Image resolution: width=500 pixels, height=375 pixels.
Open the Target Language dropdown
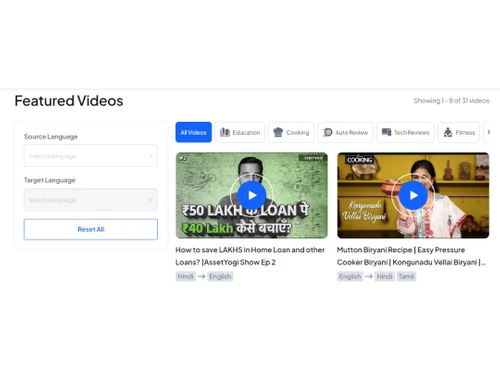coord(91,200)
